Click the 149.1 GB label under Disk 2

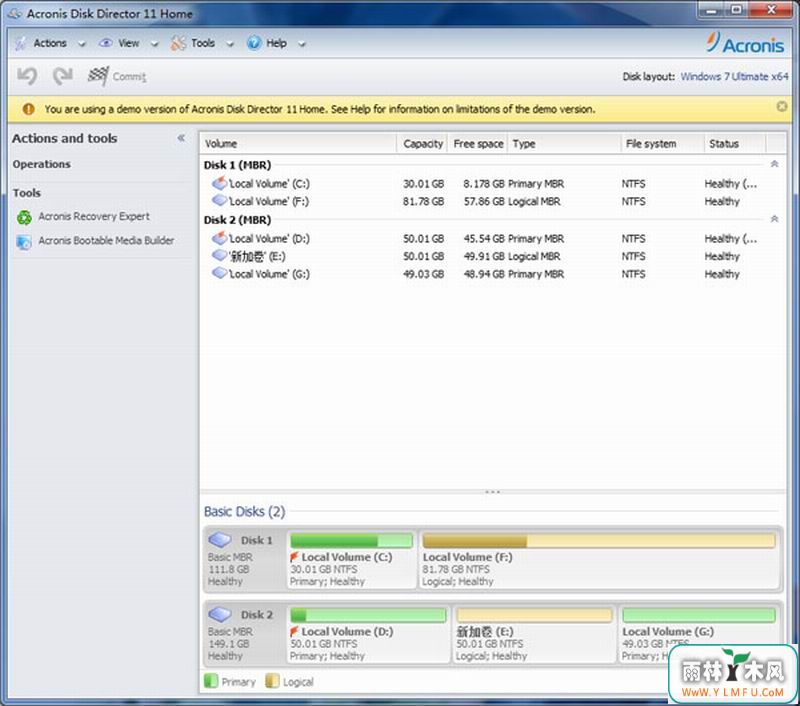point(229,644)
